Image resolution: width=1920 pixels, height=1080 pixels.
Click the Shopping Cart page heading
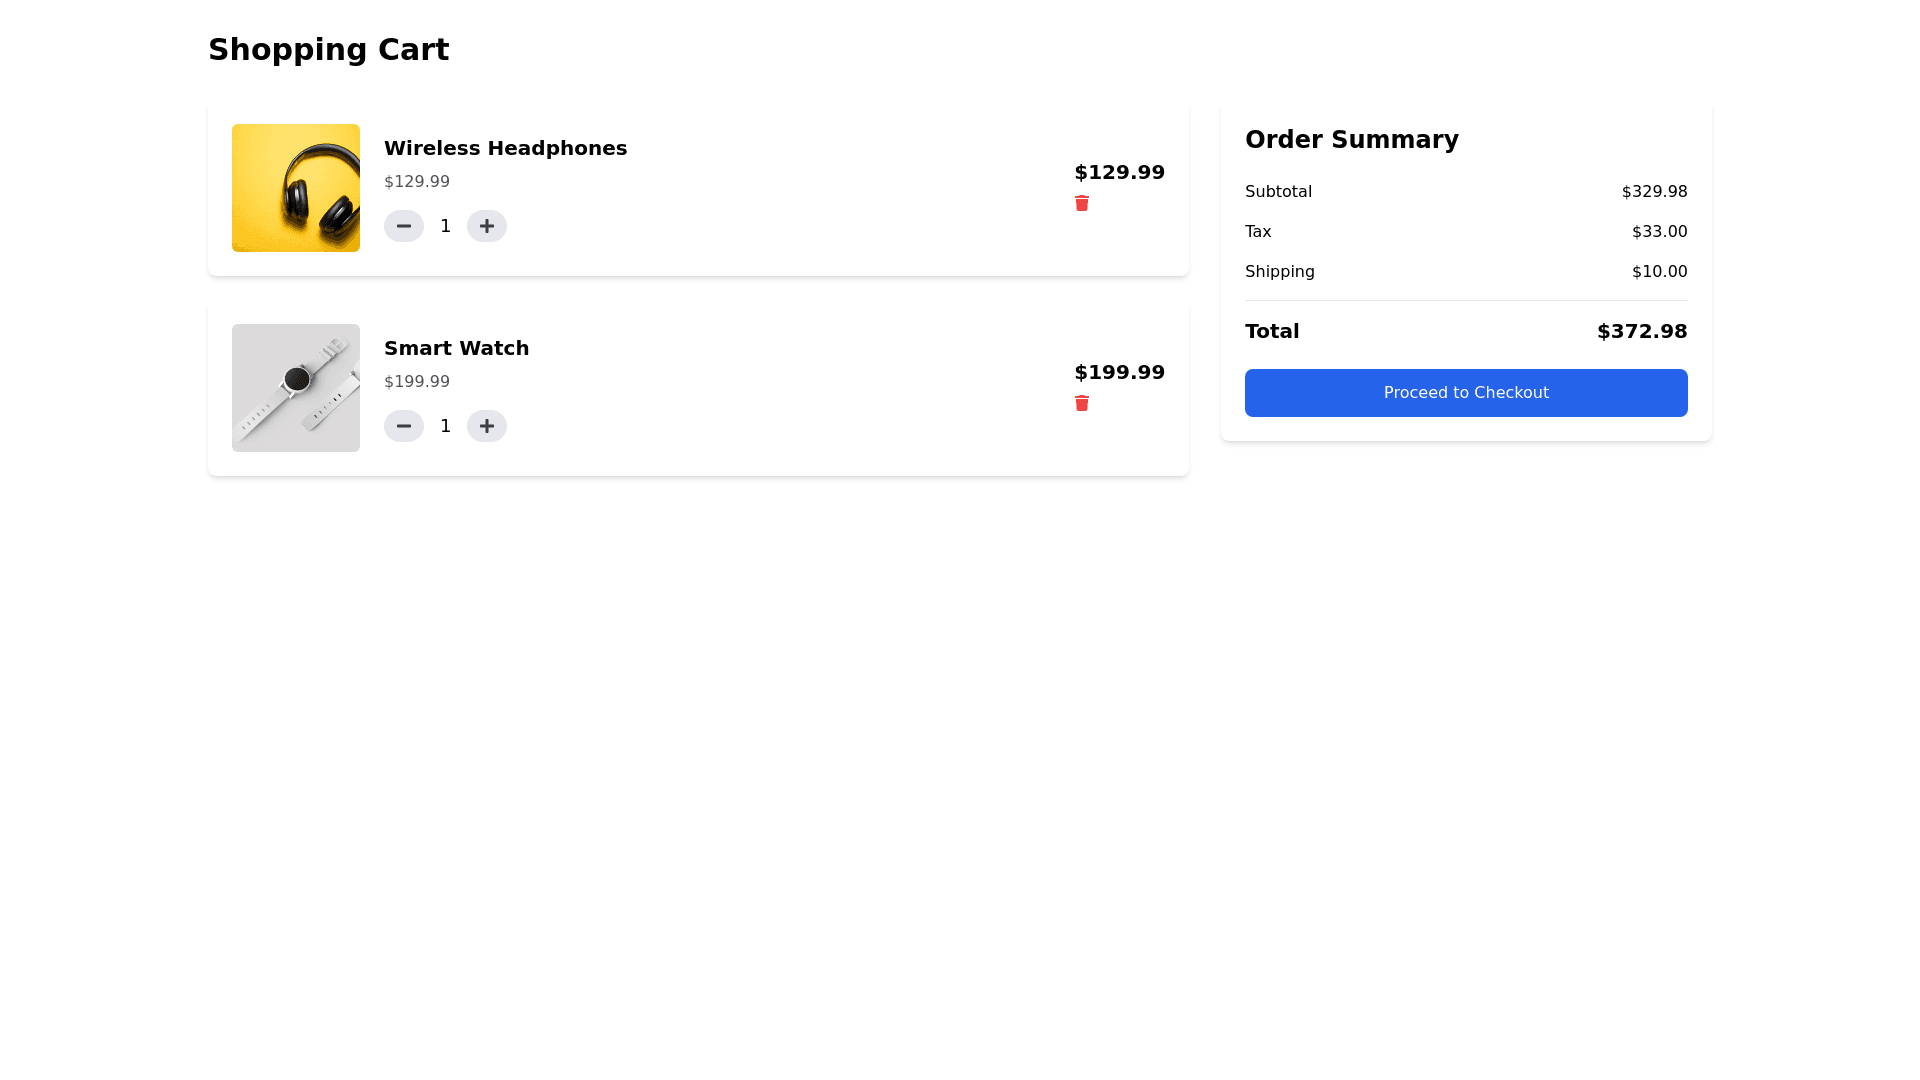[328, 50]
